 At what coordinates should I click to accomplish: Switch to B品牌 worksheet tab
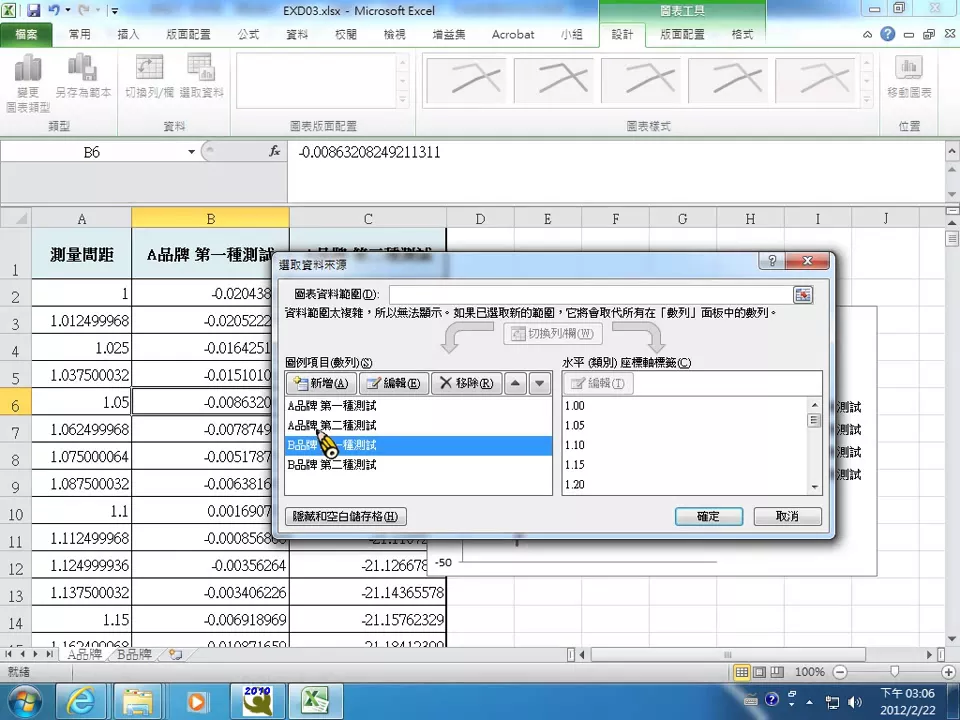[134, 654]
